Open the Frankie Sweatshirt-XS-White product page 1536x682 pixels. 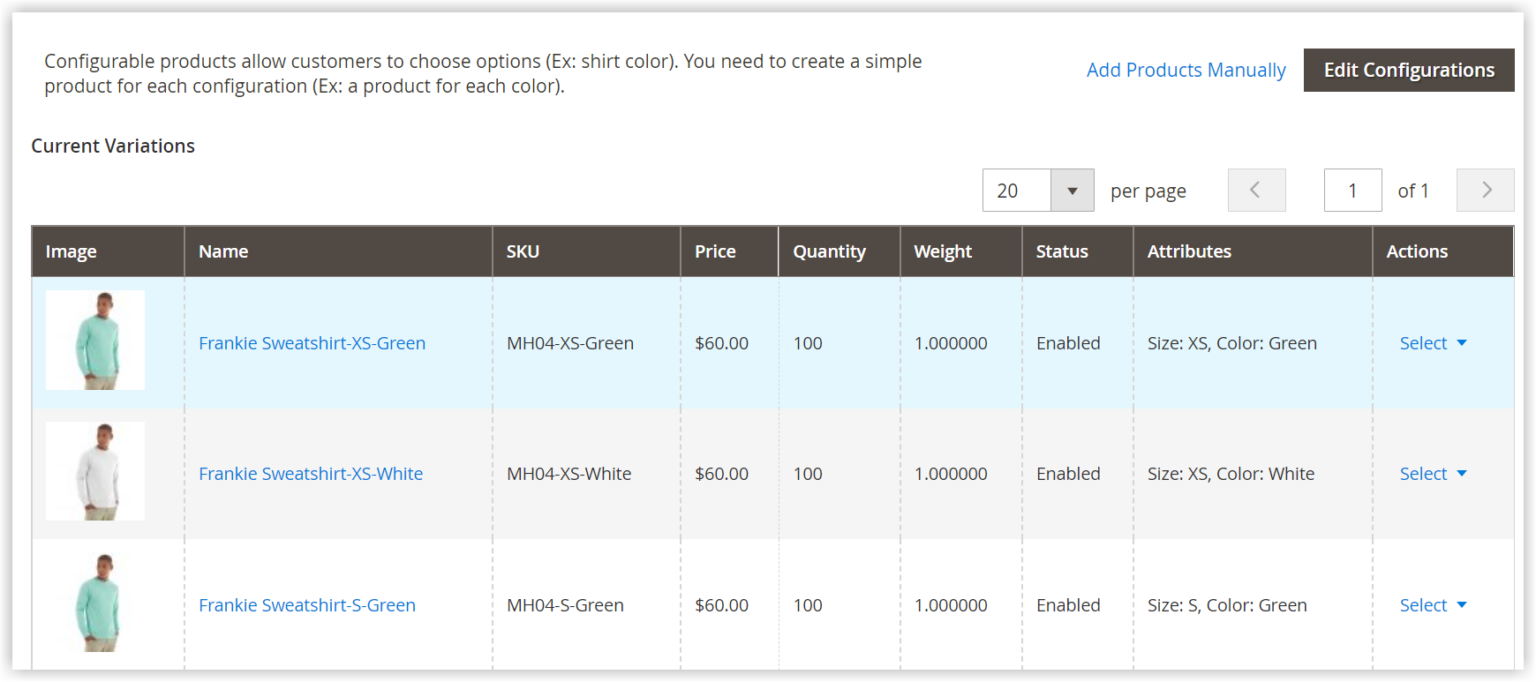pos(311,473)
